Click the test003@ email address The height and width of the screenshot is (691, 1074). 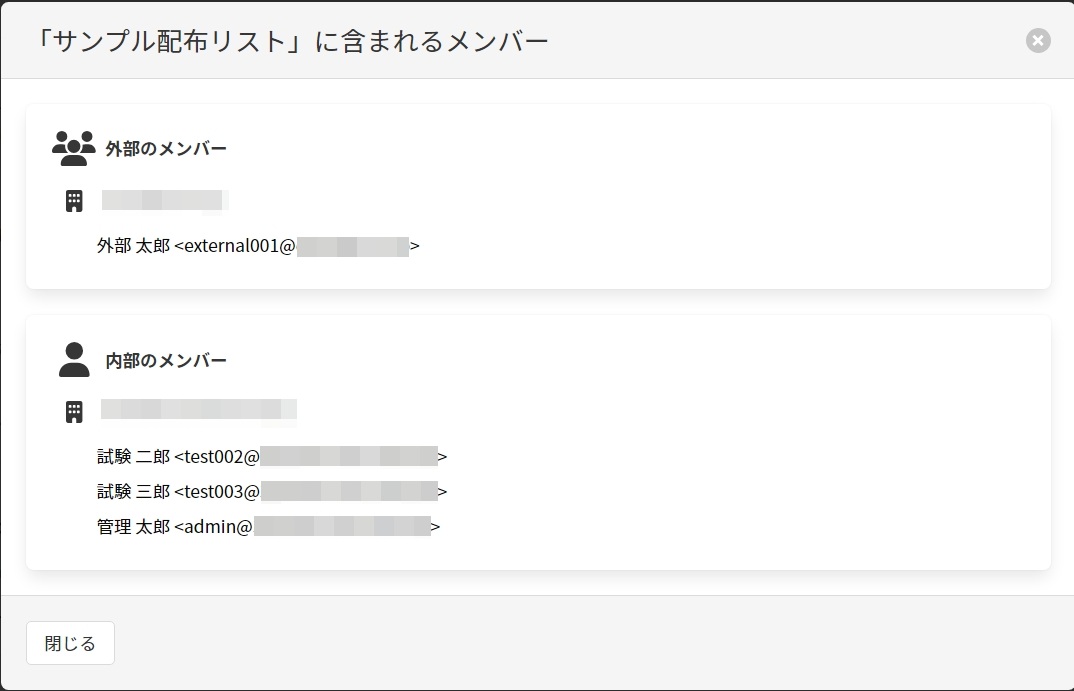310,492
